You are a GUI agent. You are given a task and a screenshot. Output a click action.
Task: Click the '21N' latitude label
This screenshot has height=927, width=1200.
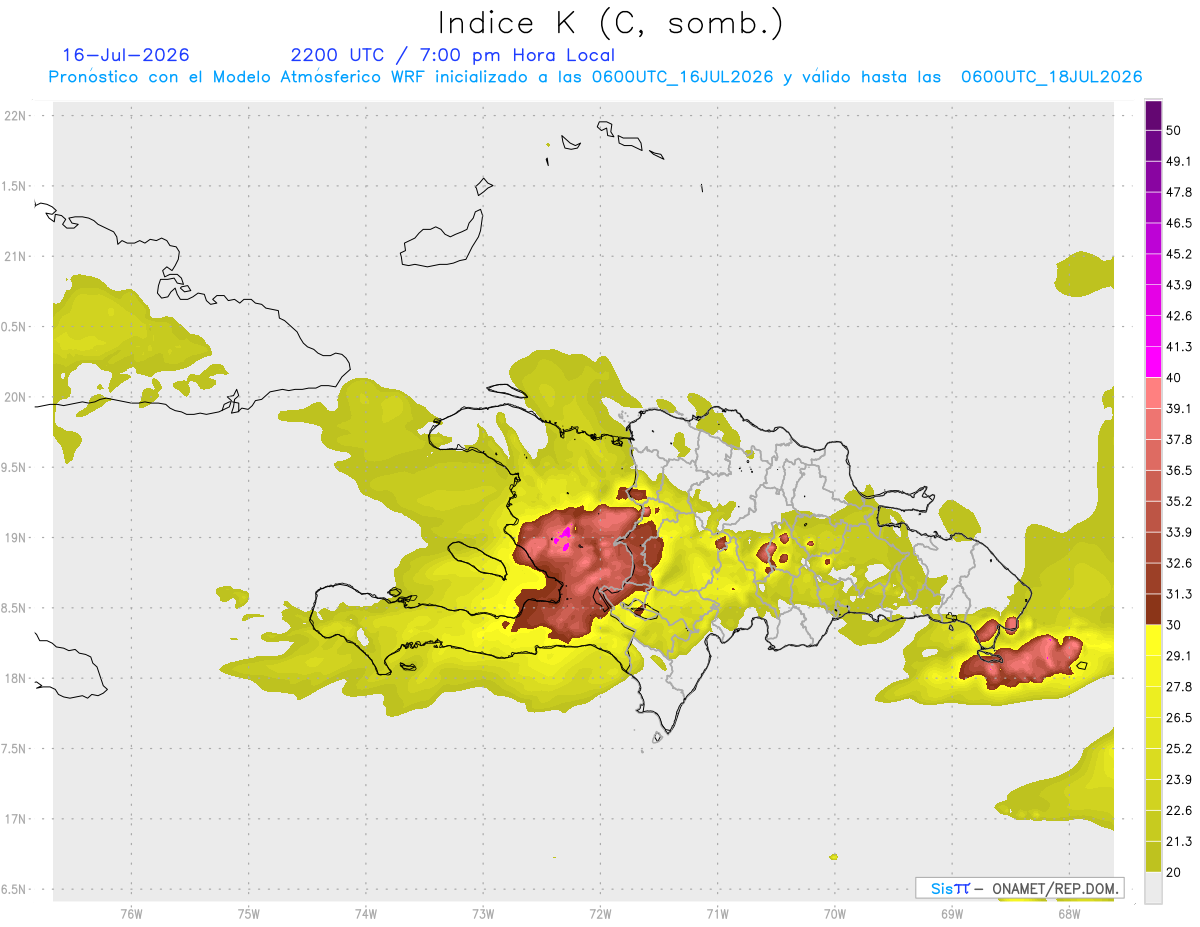point(17,256)
